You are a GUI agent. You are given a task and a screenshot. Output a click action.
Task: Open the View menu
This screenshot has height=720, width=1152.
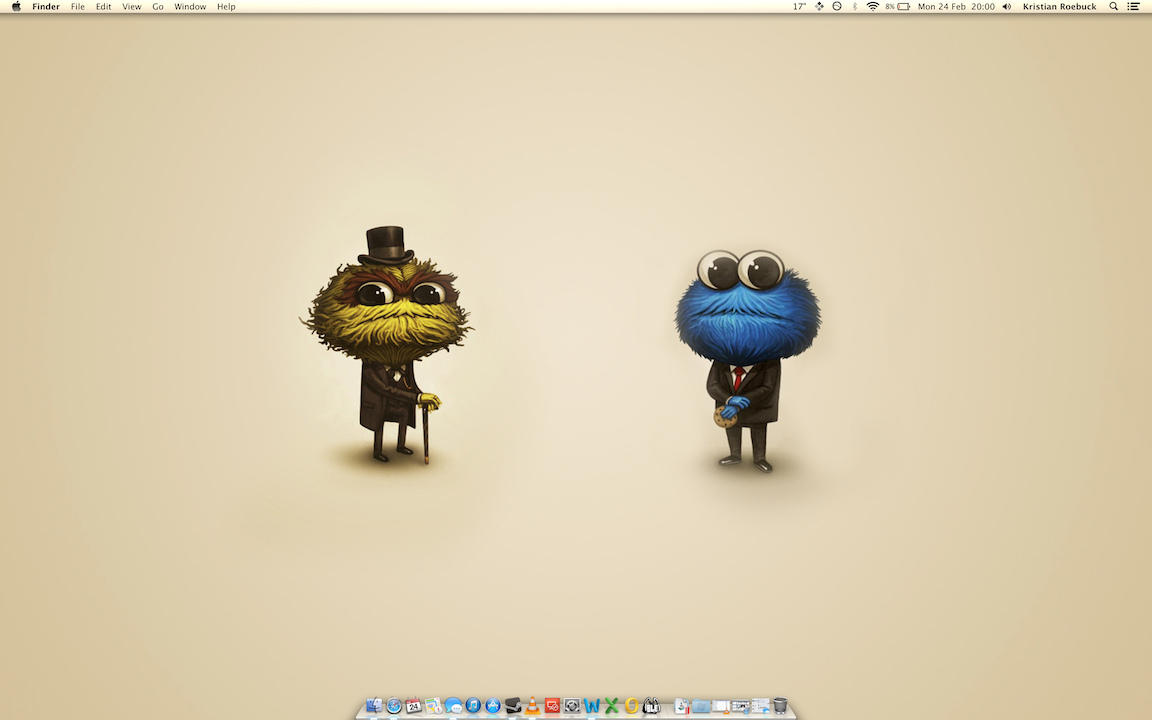point(132,7)
